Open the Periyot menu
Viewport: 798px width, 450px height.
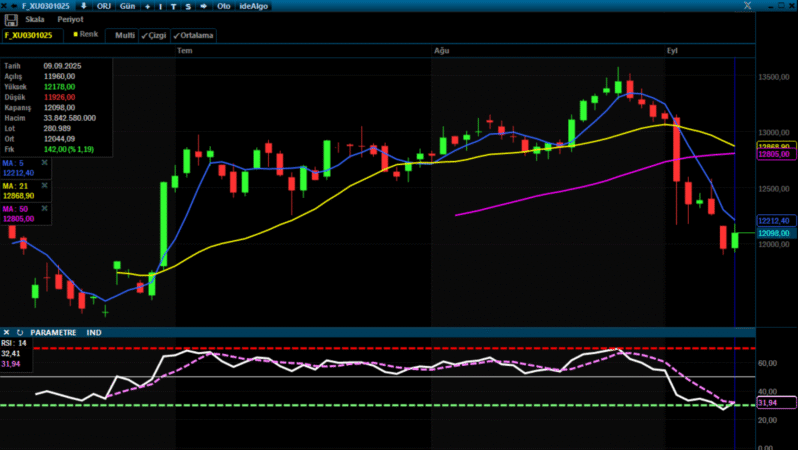(70, 19)
